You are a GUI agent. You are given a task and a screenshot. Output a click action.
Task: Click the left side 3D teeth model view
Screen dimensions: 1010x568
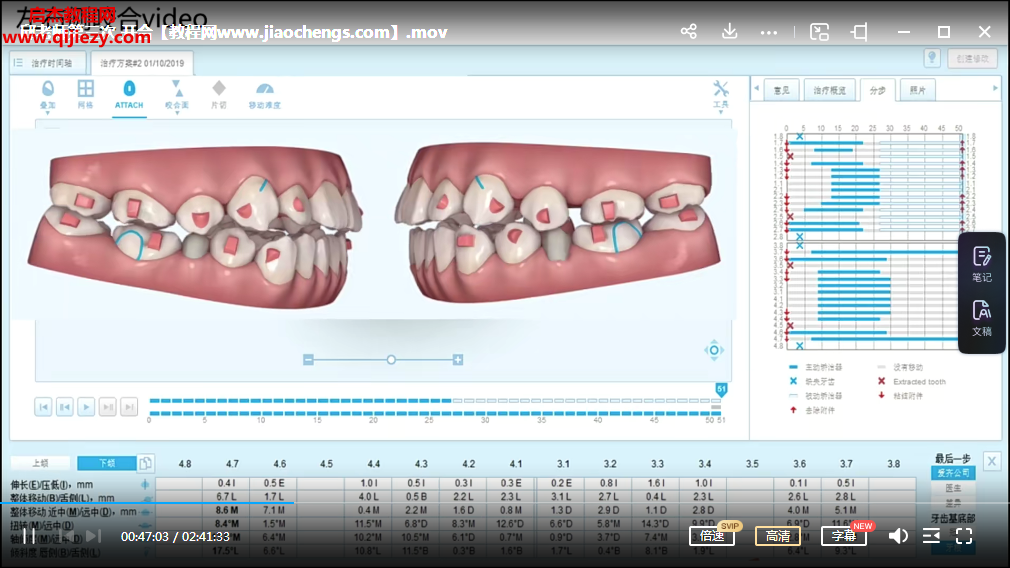(x=195, y=225)
